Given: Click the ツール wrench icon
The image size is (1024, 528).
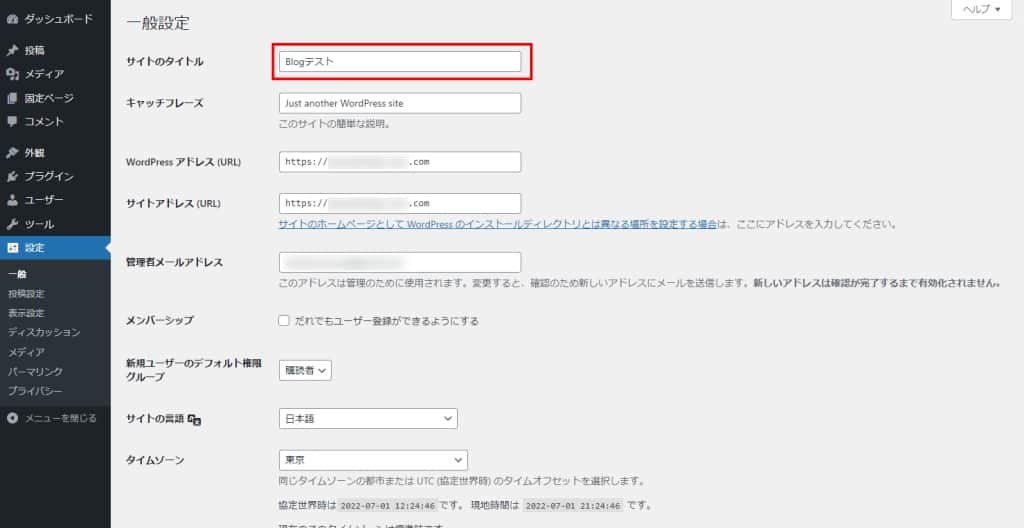Looking at the screenshot, I should point(12,224).
